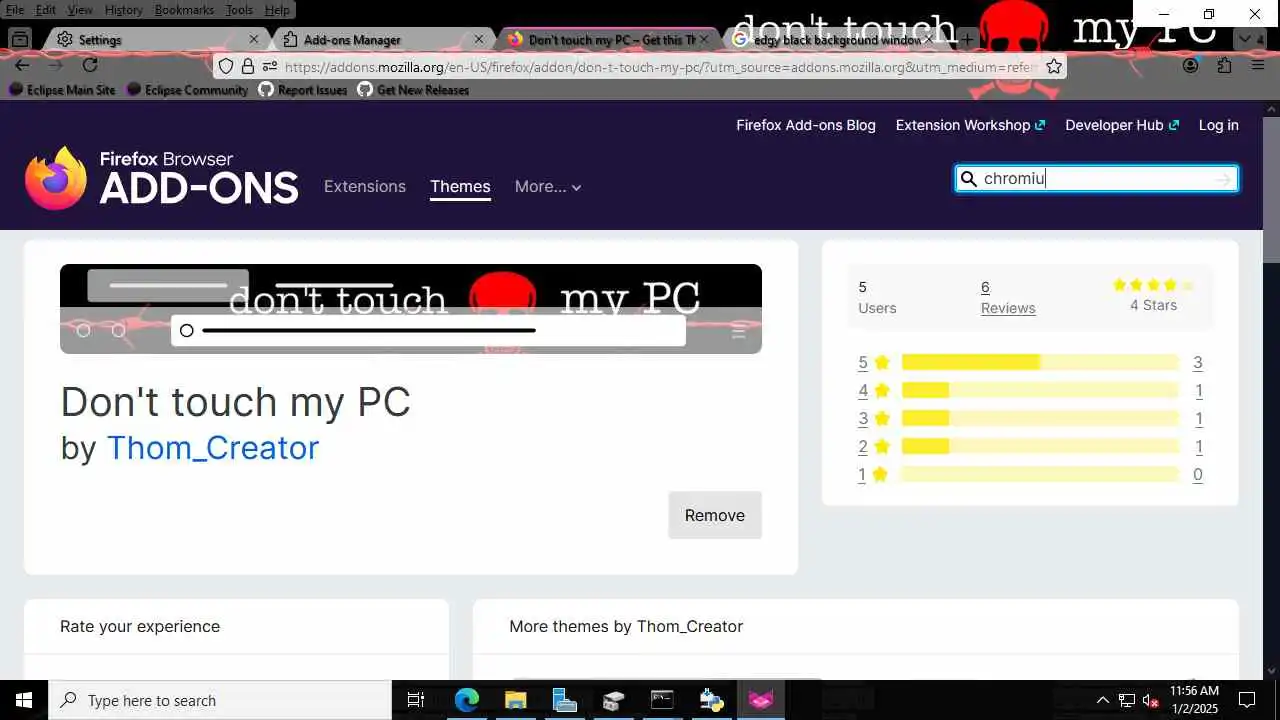The image size is (1280, 720).
Task: View site security padlock info
Action: 248,66
